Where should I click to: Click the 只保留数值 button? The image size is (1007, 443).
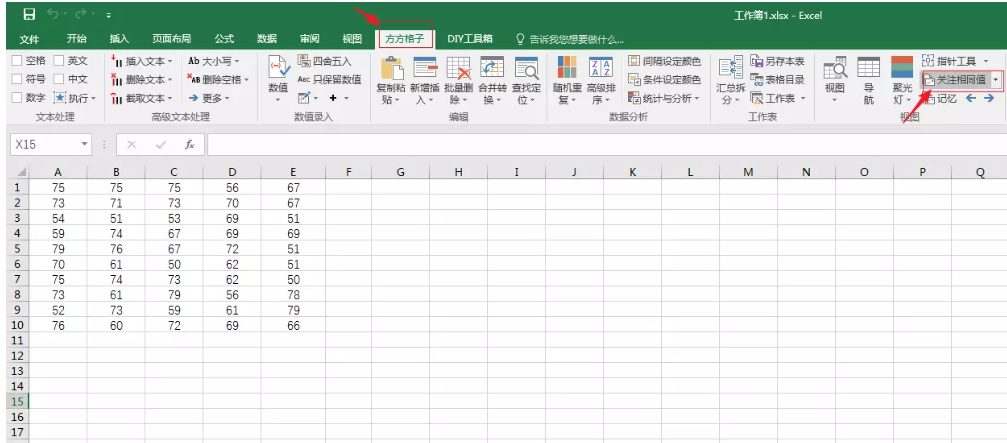click(329, 80)
